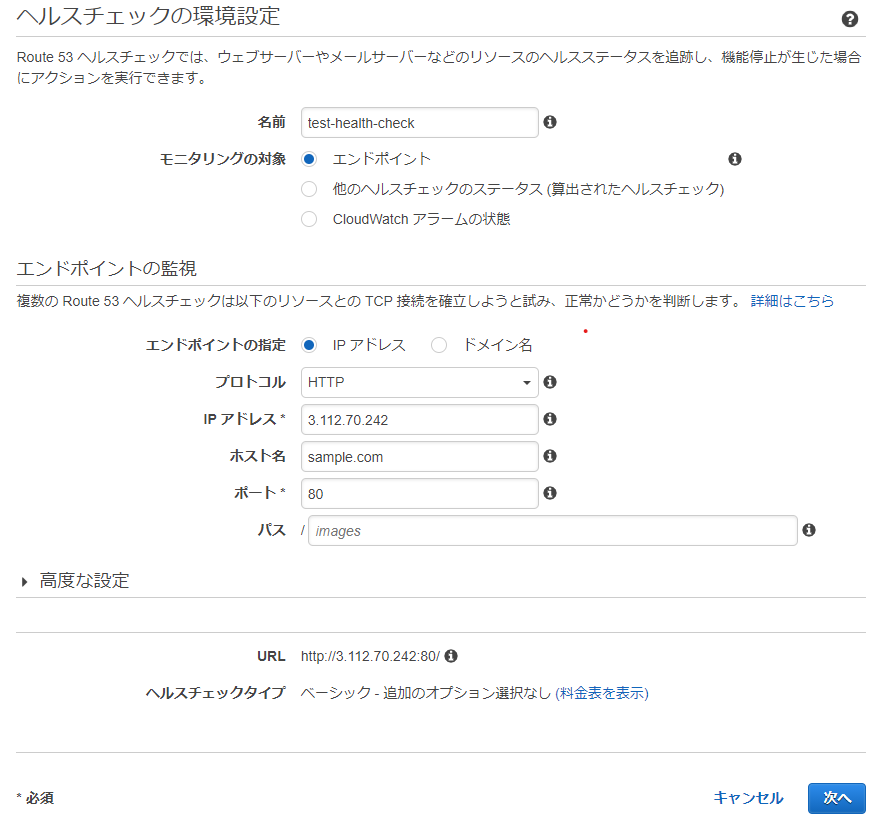Open the 料金表を表示 link
Image resolution: width=892 pixels, height=830 pixels.
(x=602, y=693)
